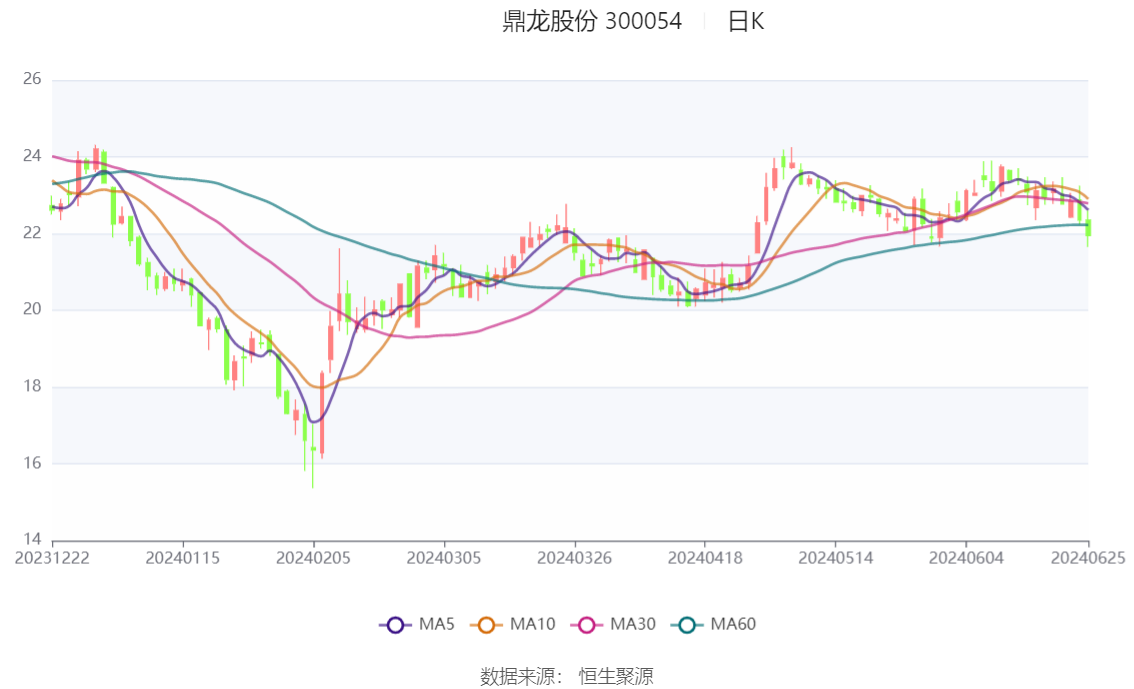The height and width of the screenshot is (689, 1134).
Task: Click the 20240604 date axis marker
Action: (x=966, y=558)
